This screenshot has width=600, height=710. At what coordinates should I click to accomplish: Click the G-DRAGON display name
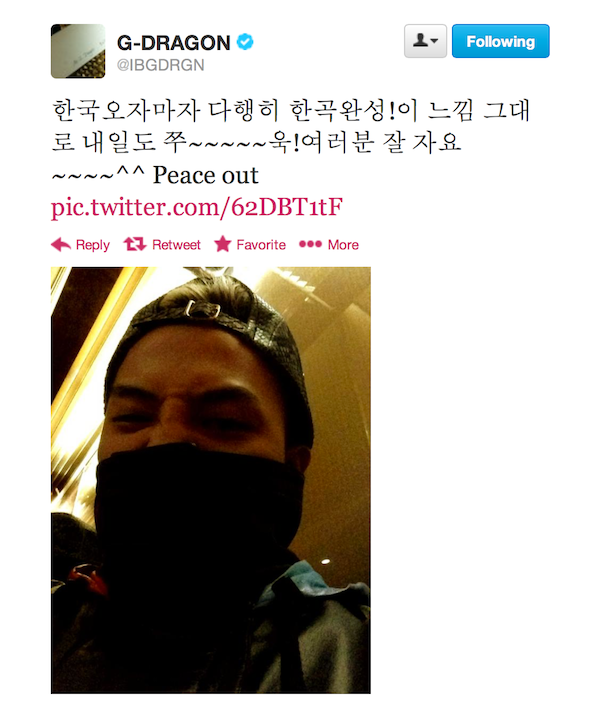click(173, 43)
